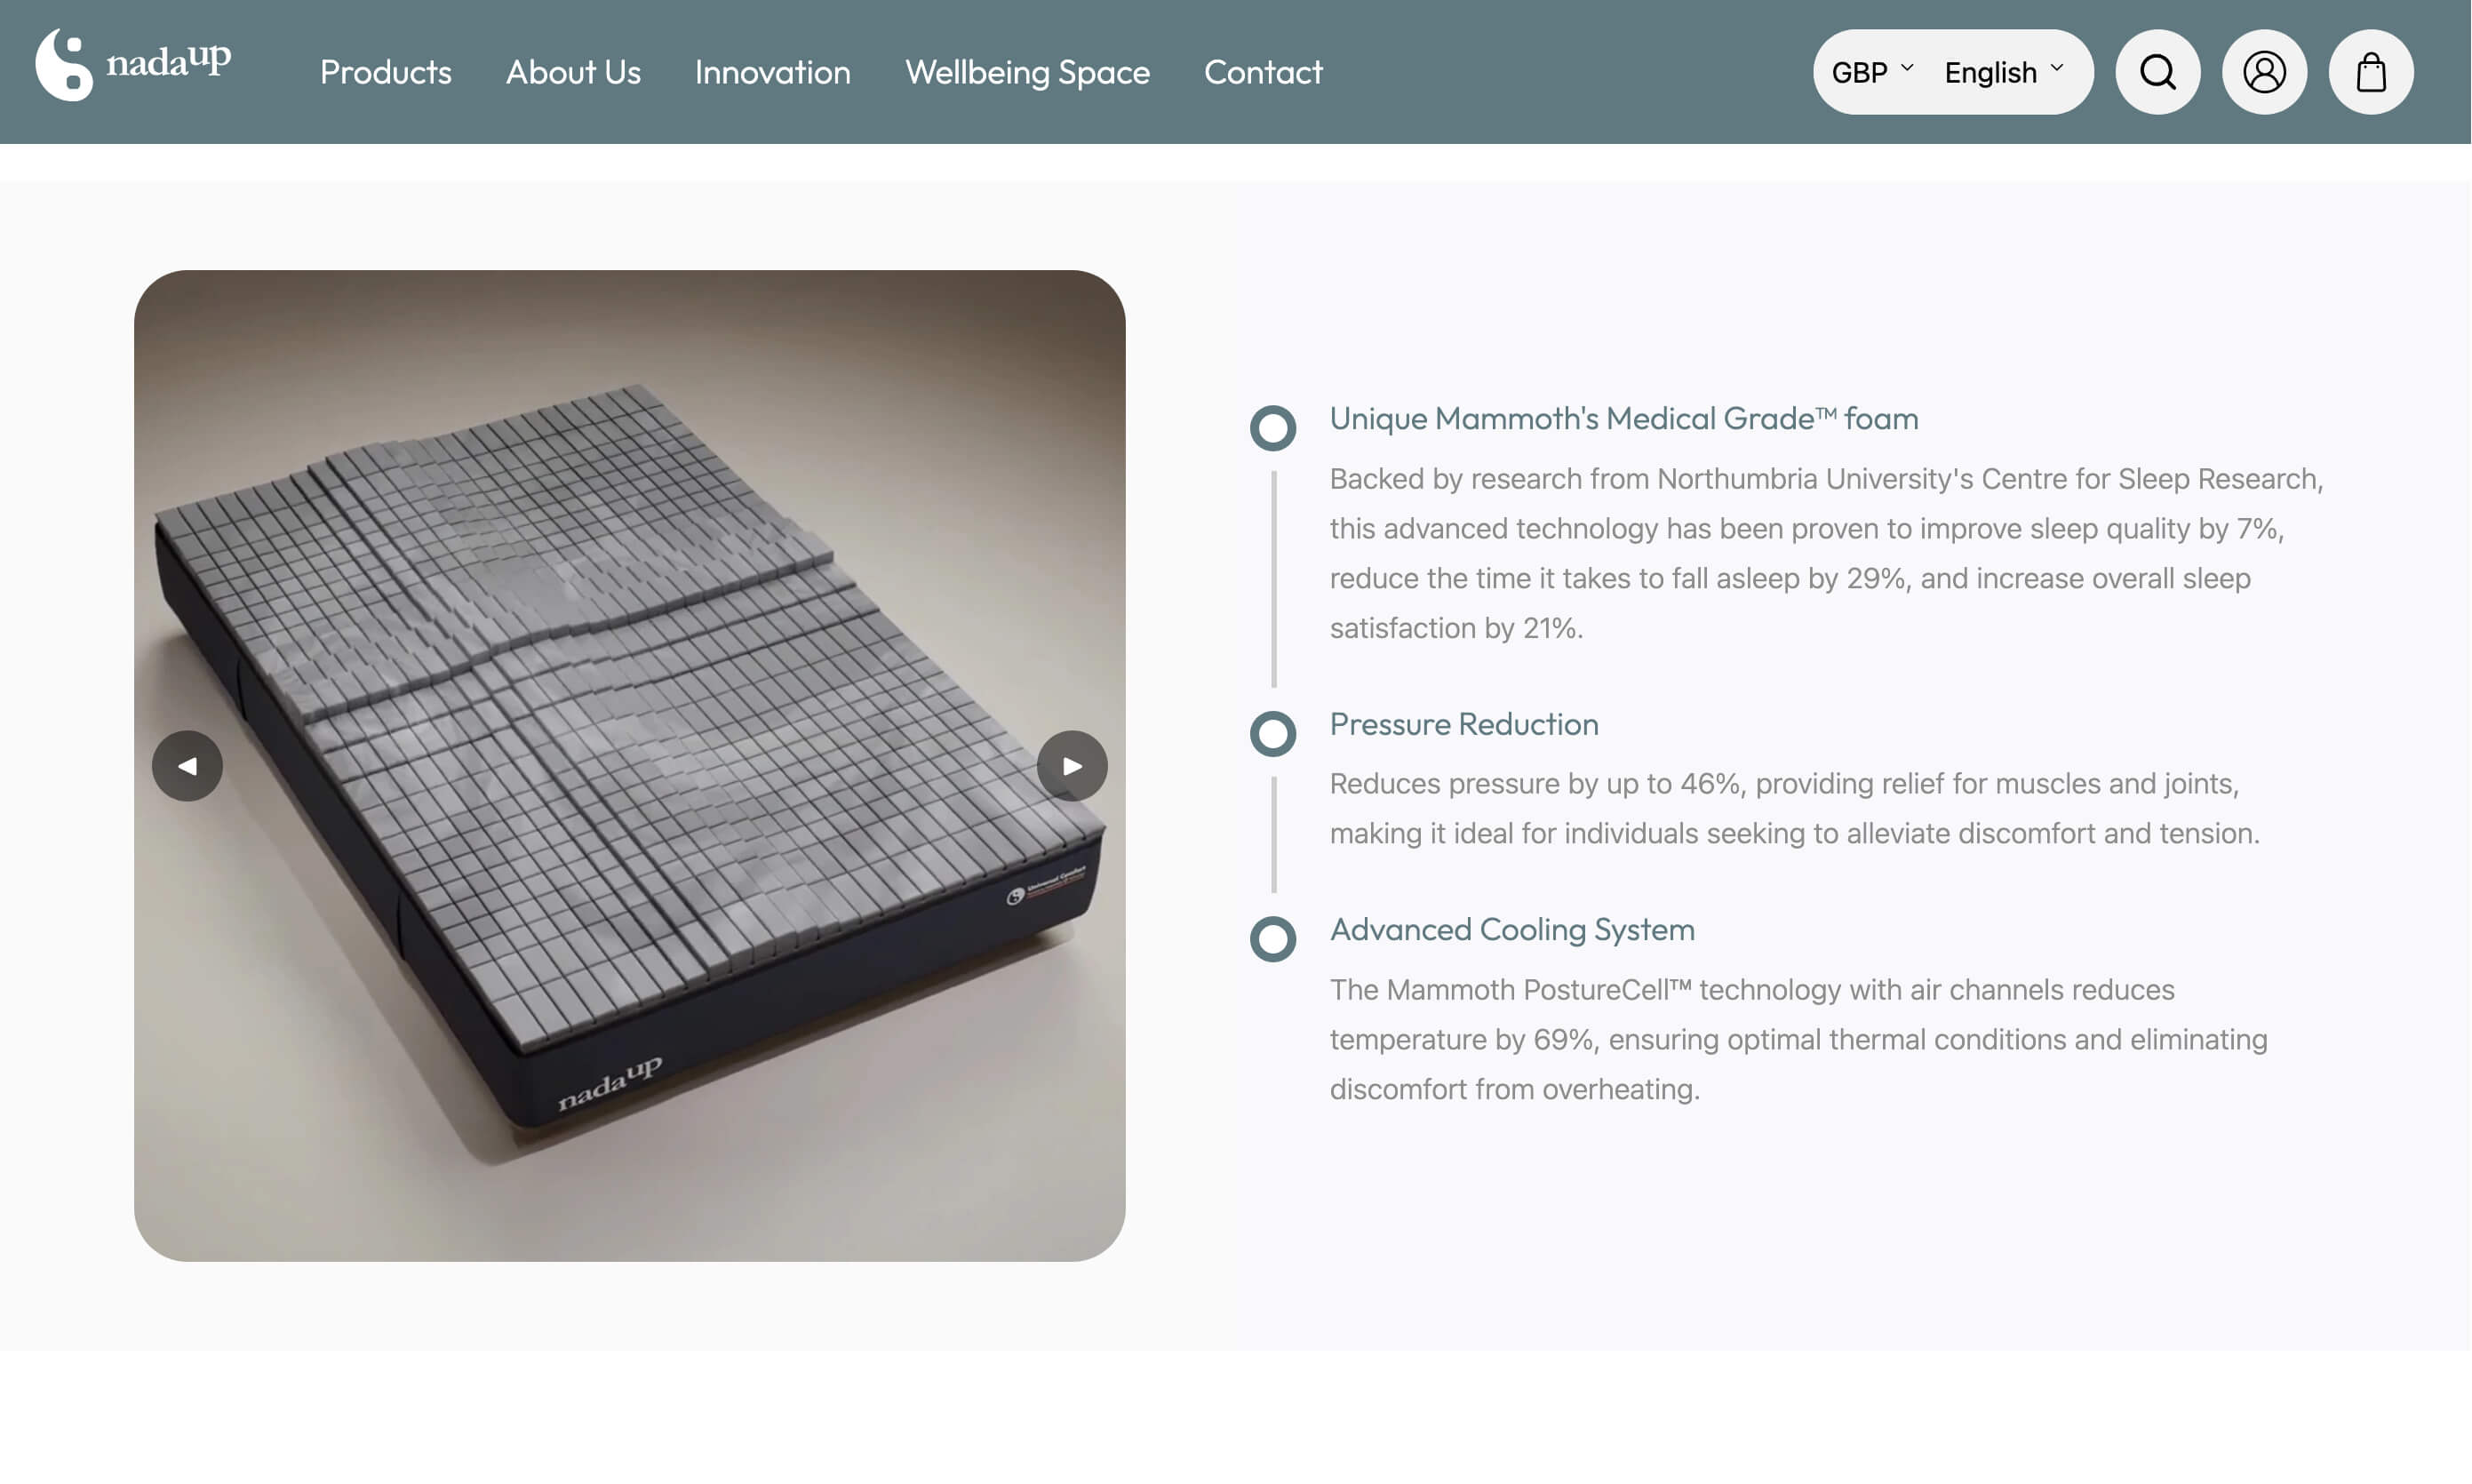Click the mattress product image

[x=630, y=766]
